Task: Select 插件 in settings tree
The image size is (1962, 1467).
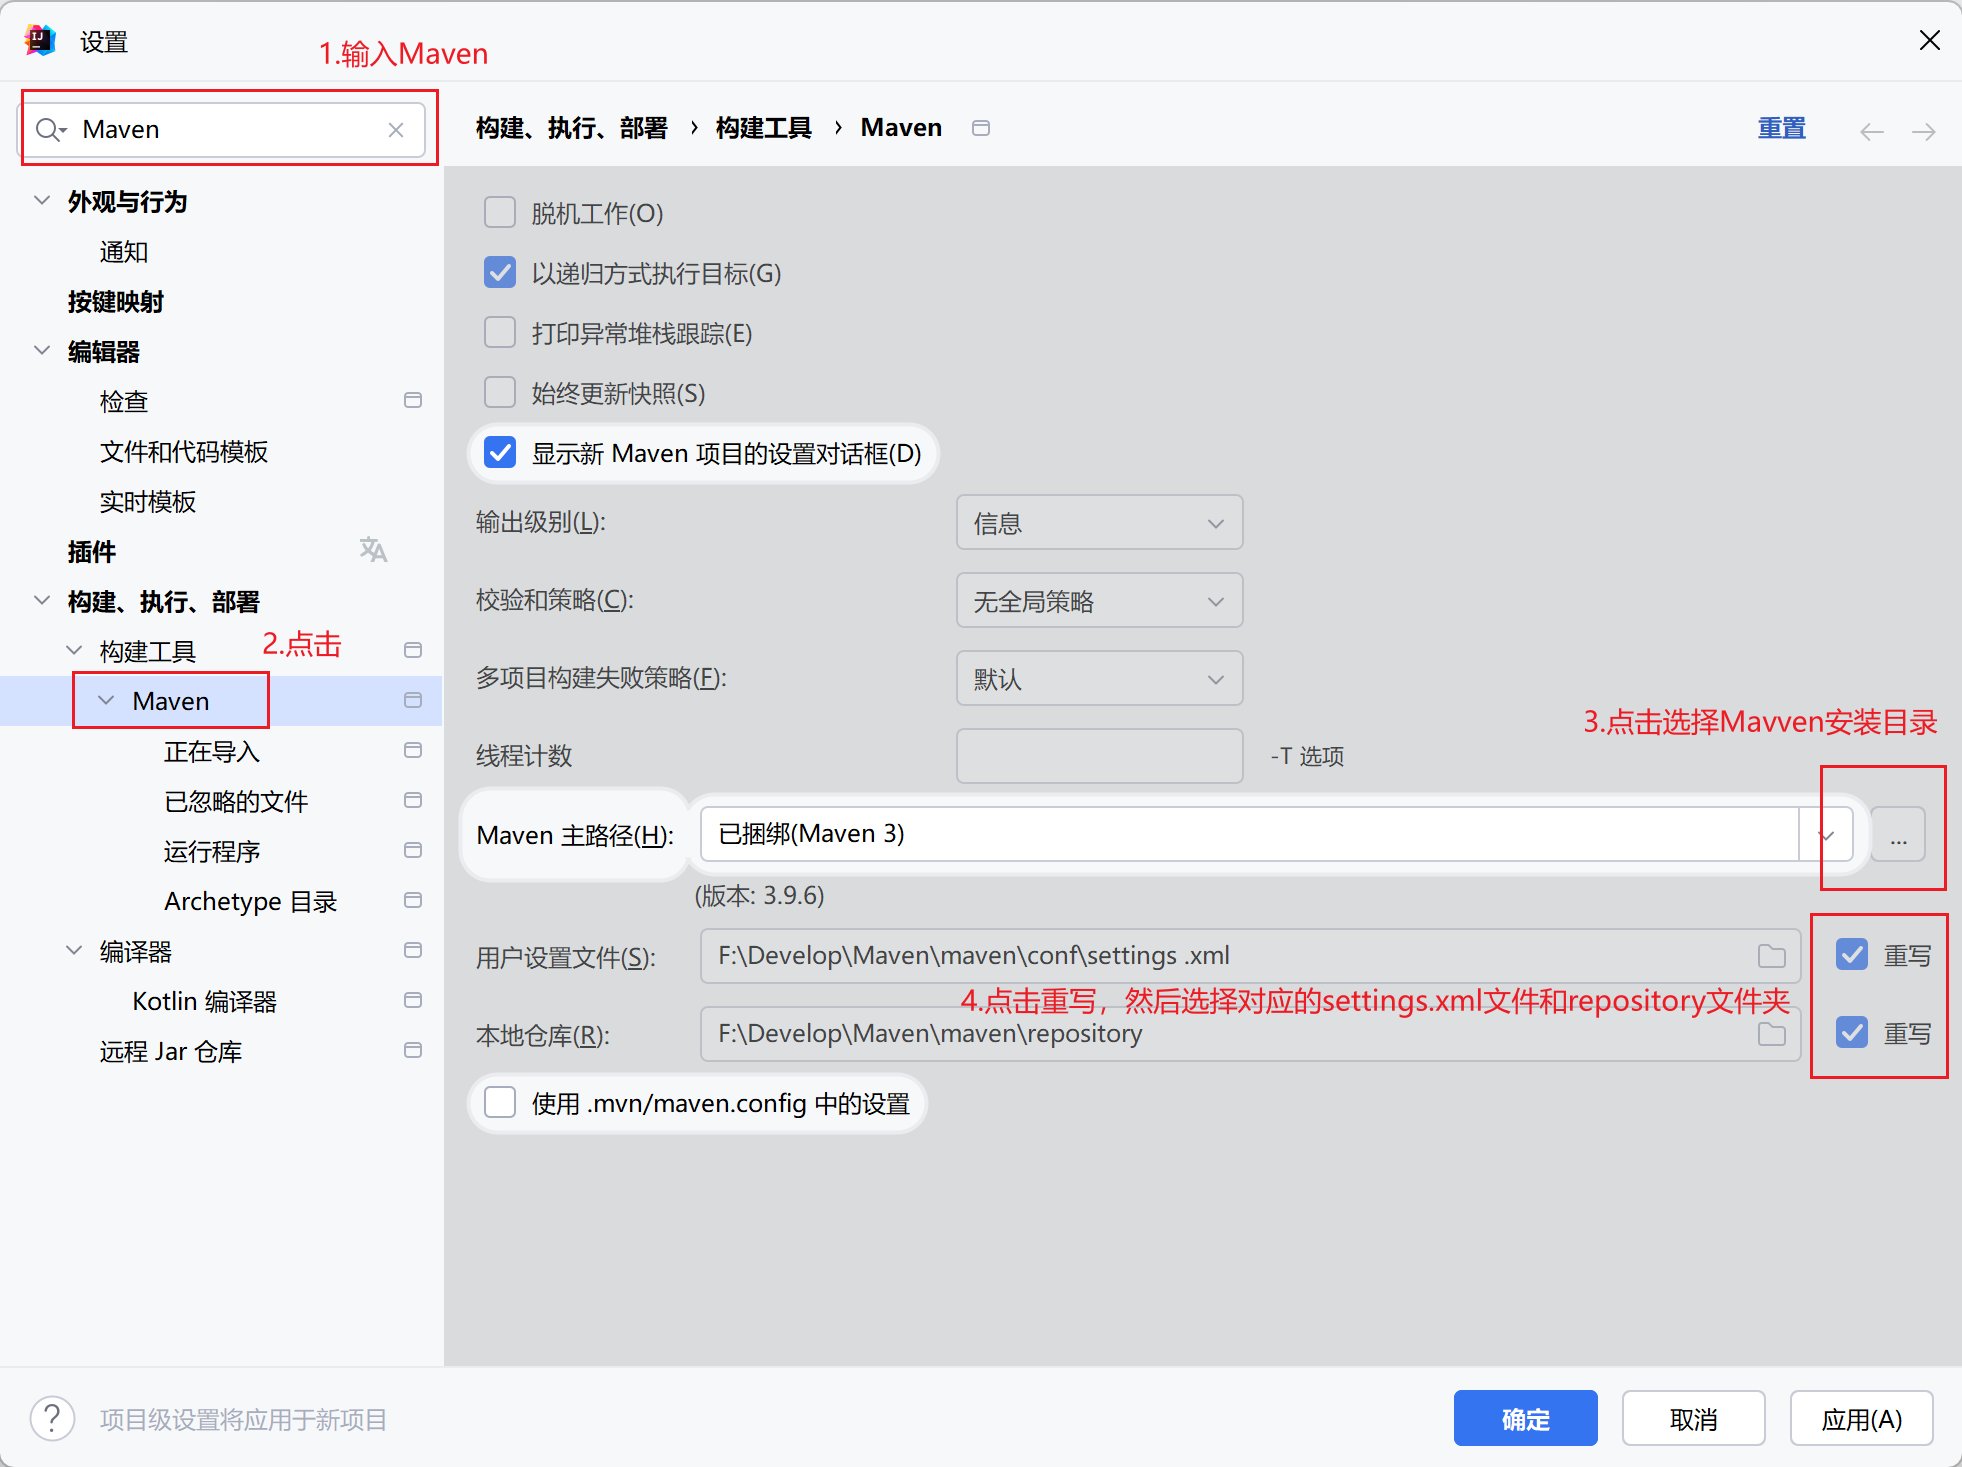Action: [92, 552]
